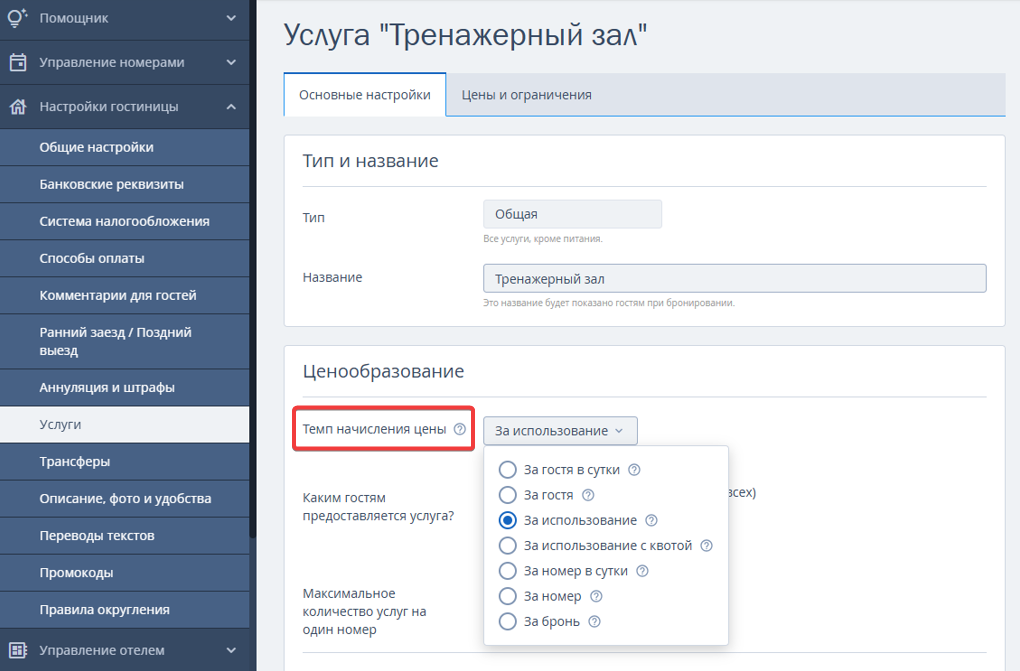Open Описание, фото и удобства
1020x671 pixels.
pyautogui.click(x=124, y=499)
